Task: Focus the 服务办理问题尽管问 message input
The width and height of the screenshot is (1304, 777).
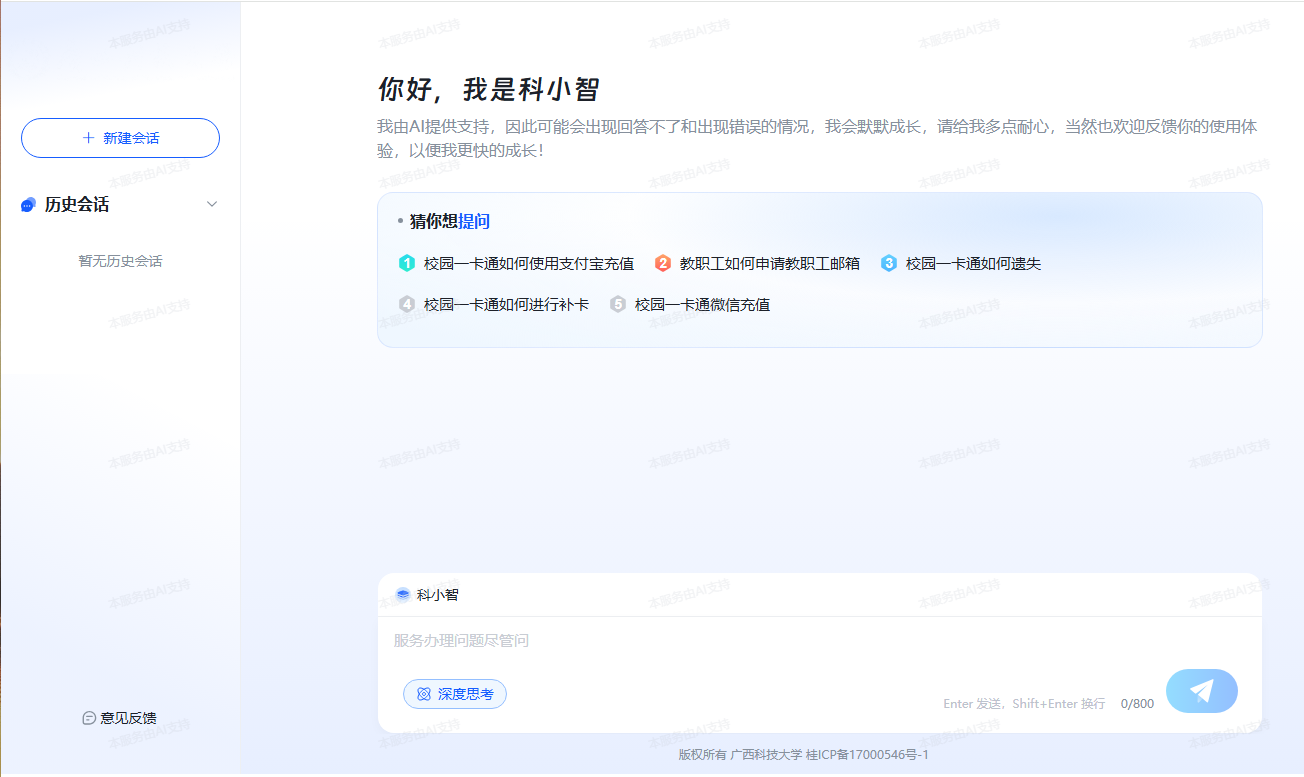Action: point(818,641)
